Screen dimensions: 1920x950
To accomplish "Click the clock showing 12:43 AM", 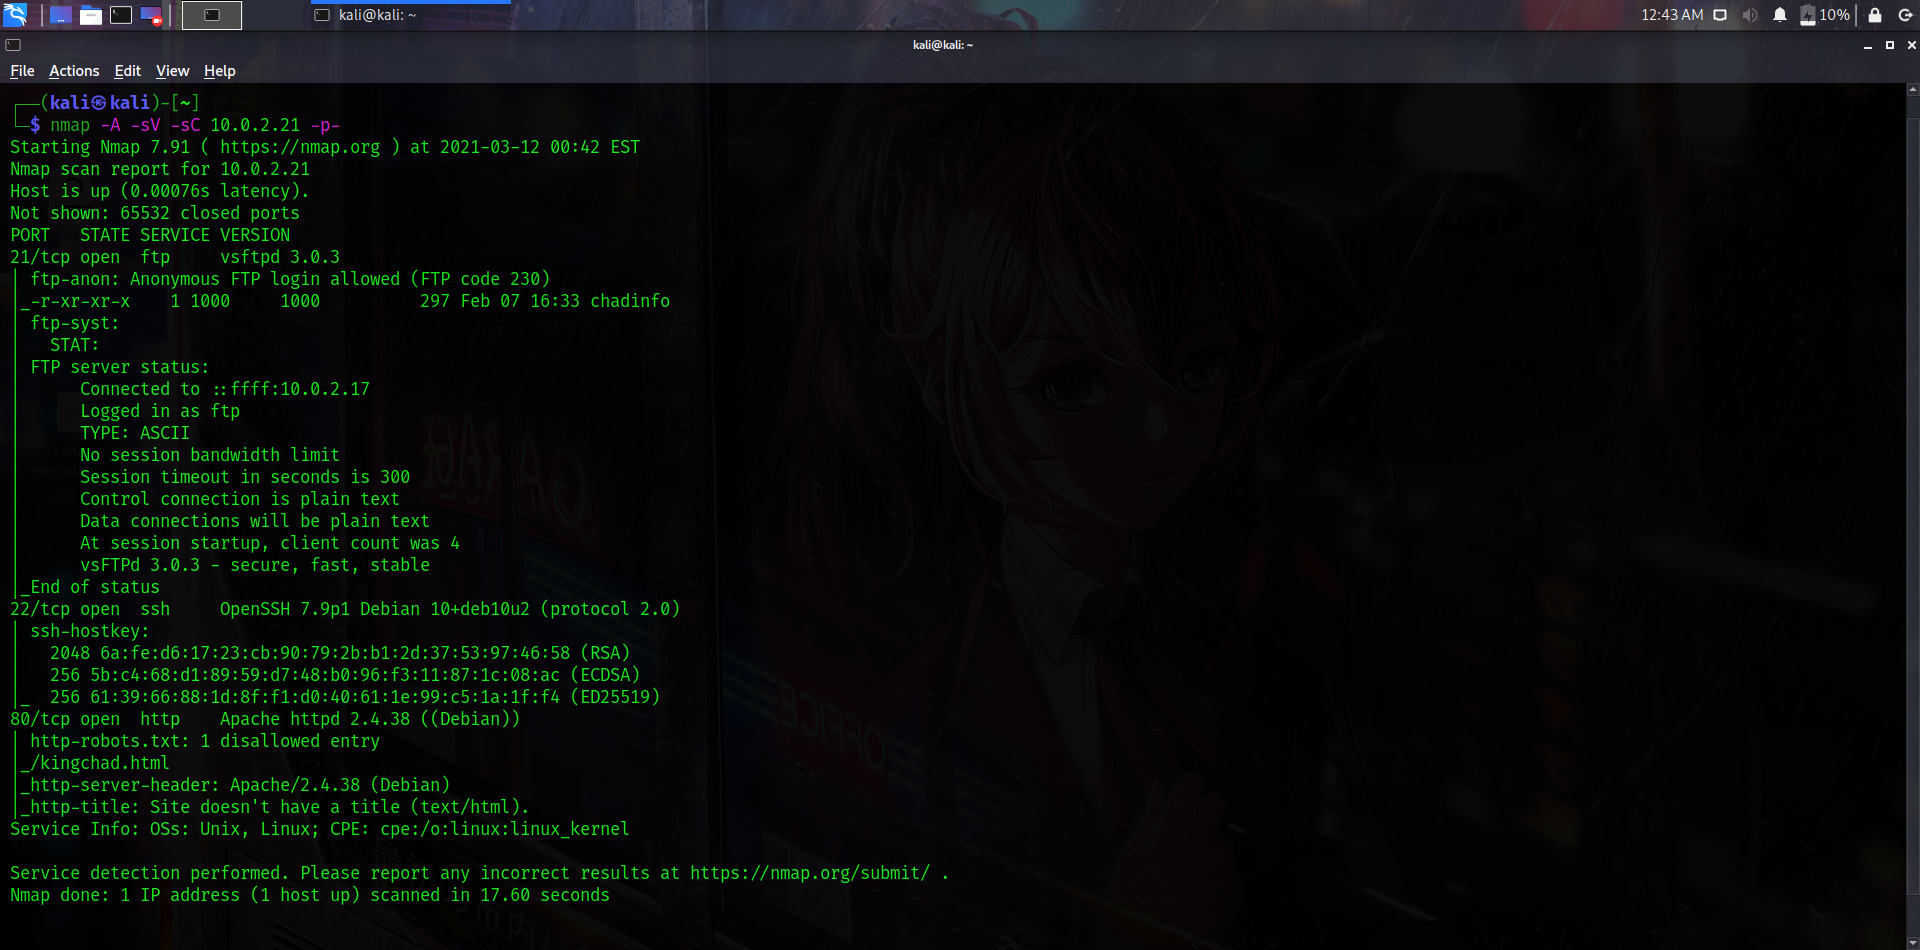I will click(x=1672, y=15).
